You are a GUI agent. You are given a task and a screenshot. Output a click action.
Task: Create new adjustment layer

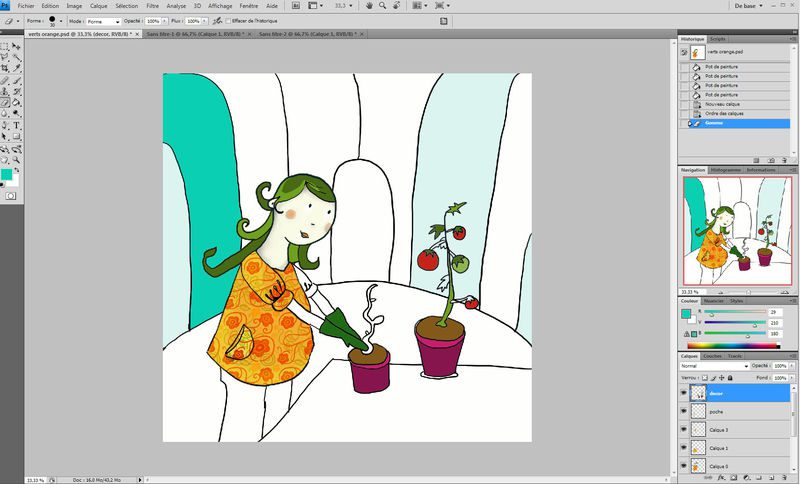[x=746, y=478]
